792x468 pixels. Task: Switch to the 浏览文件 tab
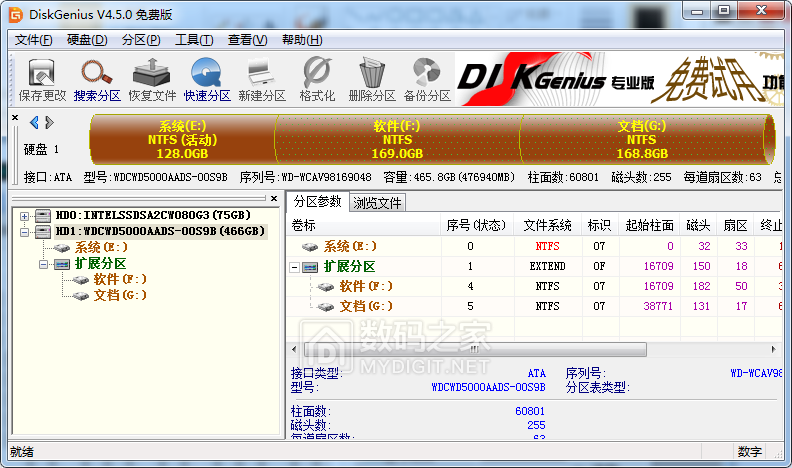tap(378, 203)
